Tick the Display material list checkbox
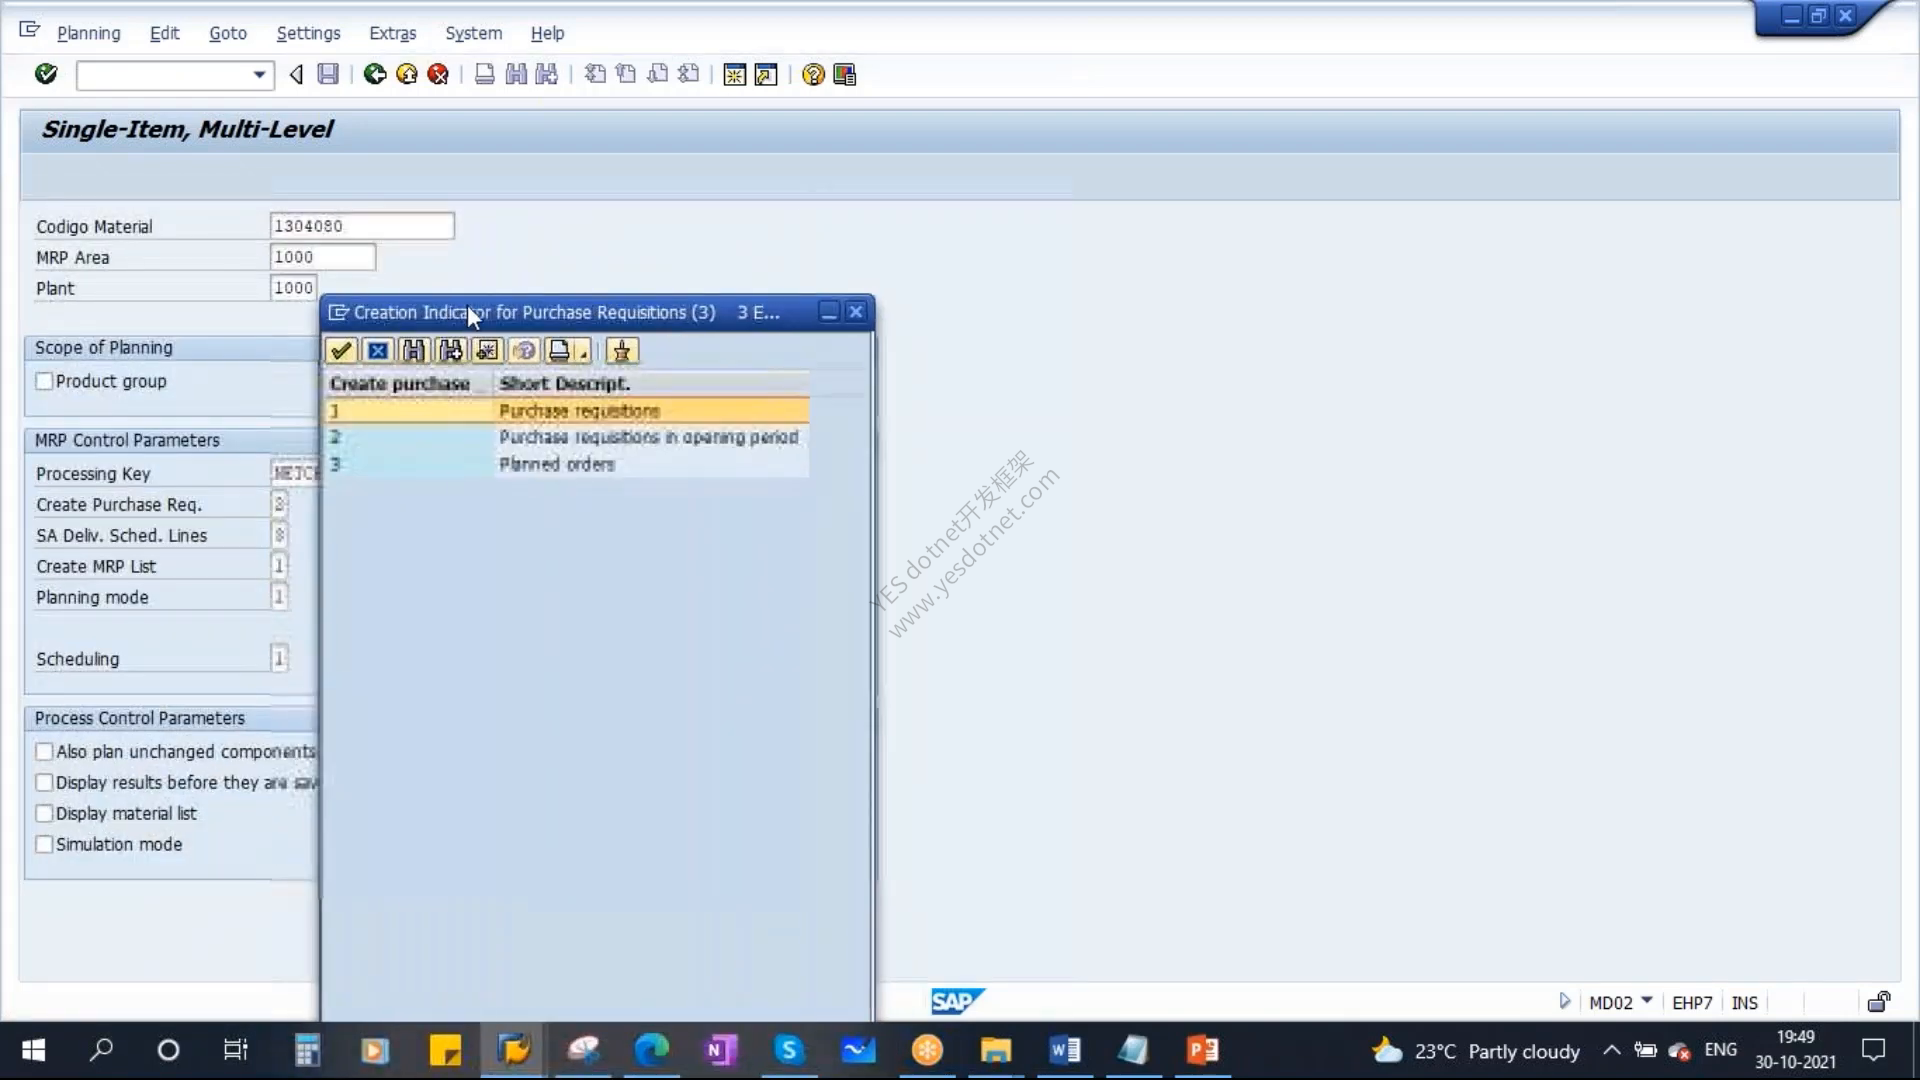Screen dimensions: 1920x1080 point(44,813)
